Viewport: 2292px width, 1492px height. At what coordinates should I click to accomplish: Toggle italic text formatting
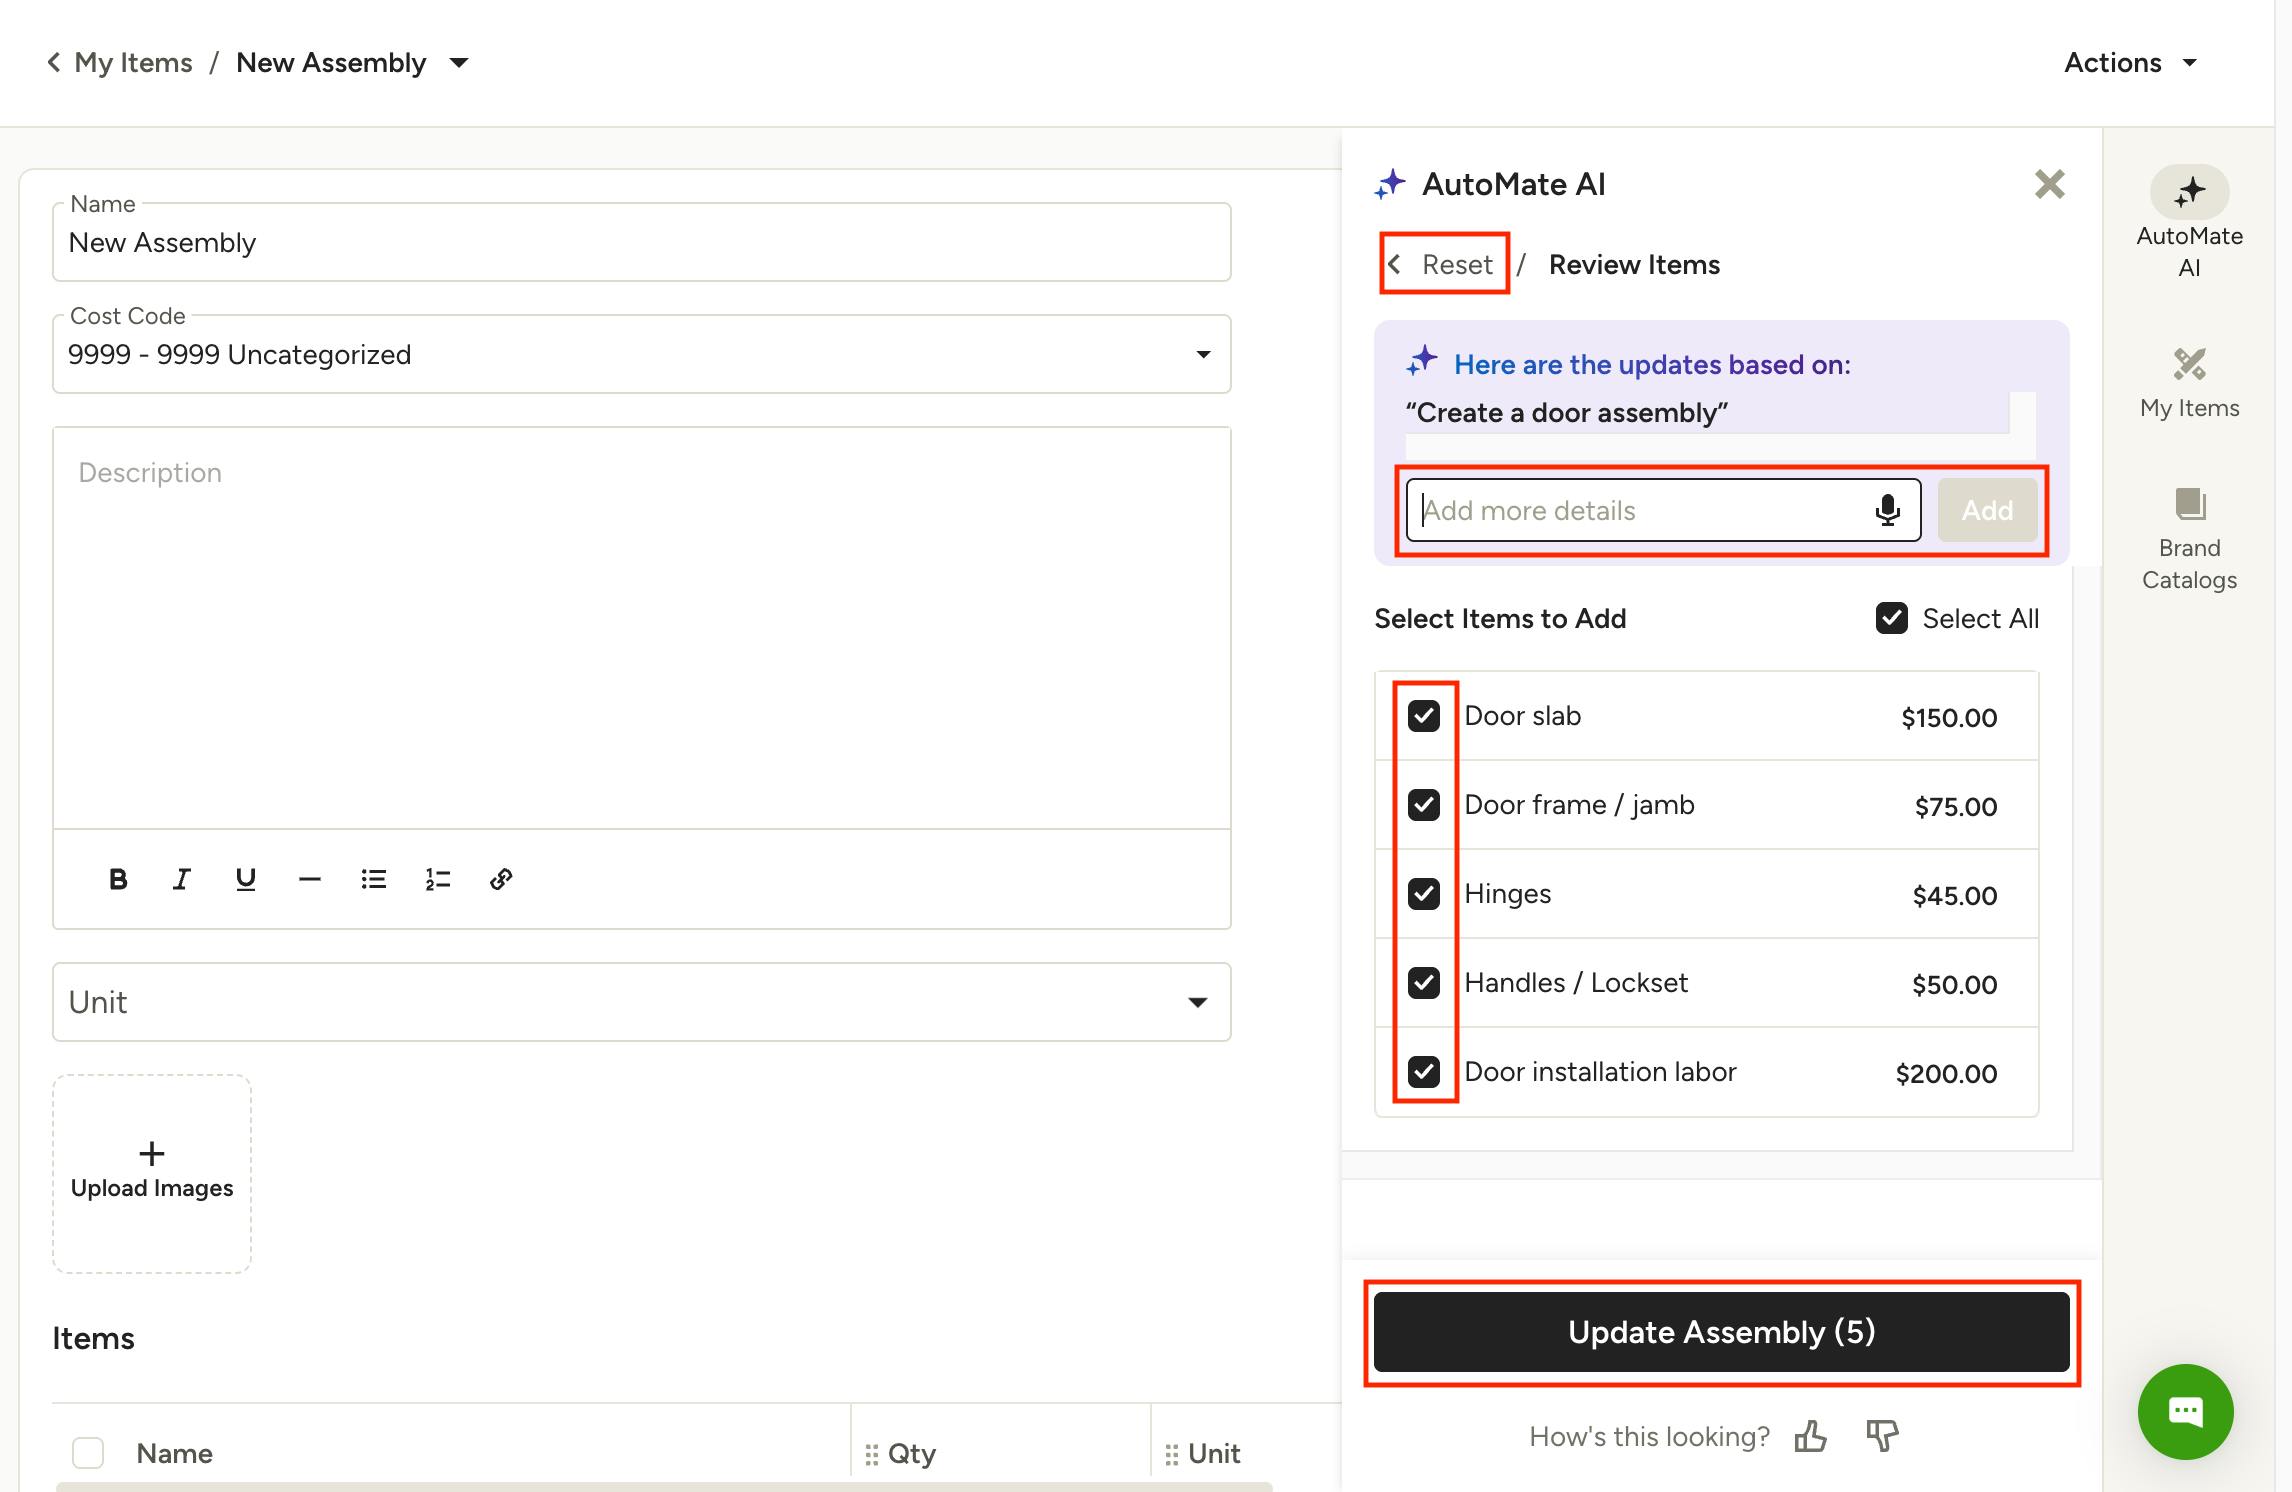click(181, 879)
